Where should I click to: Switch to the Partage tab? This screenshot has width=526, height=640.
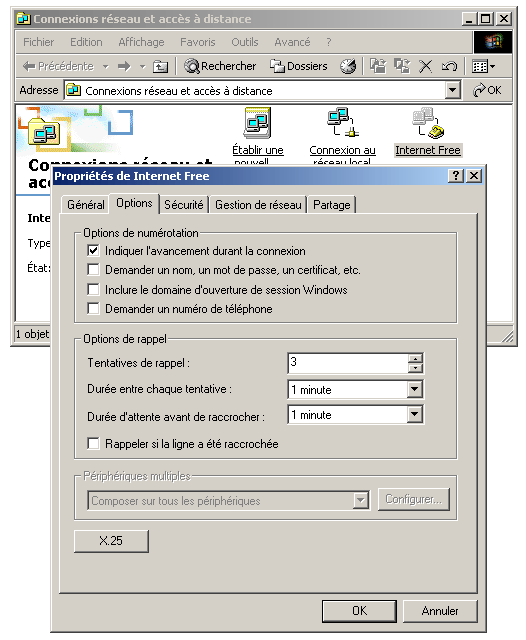[x=331, y=204]
